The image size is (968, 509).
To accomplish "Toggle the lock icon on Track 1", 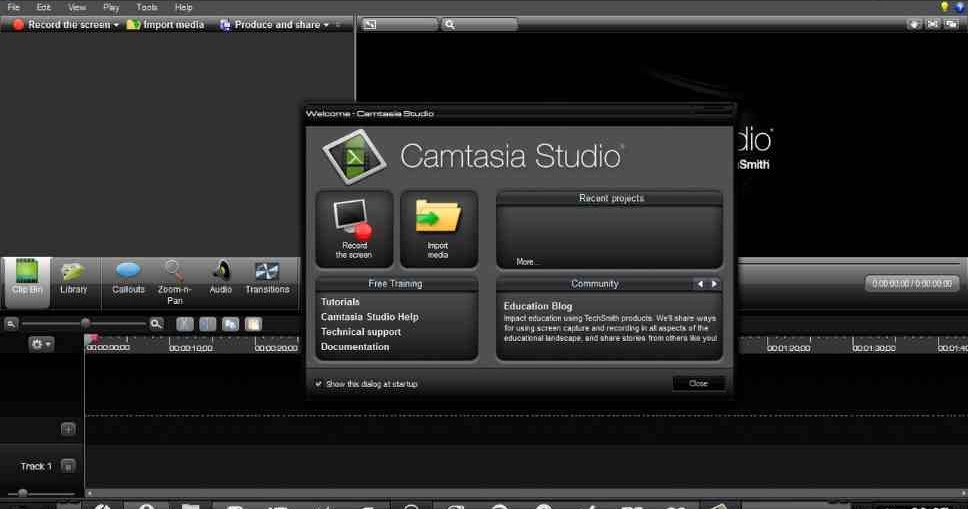I will [69, 466].
